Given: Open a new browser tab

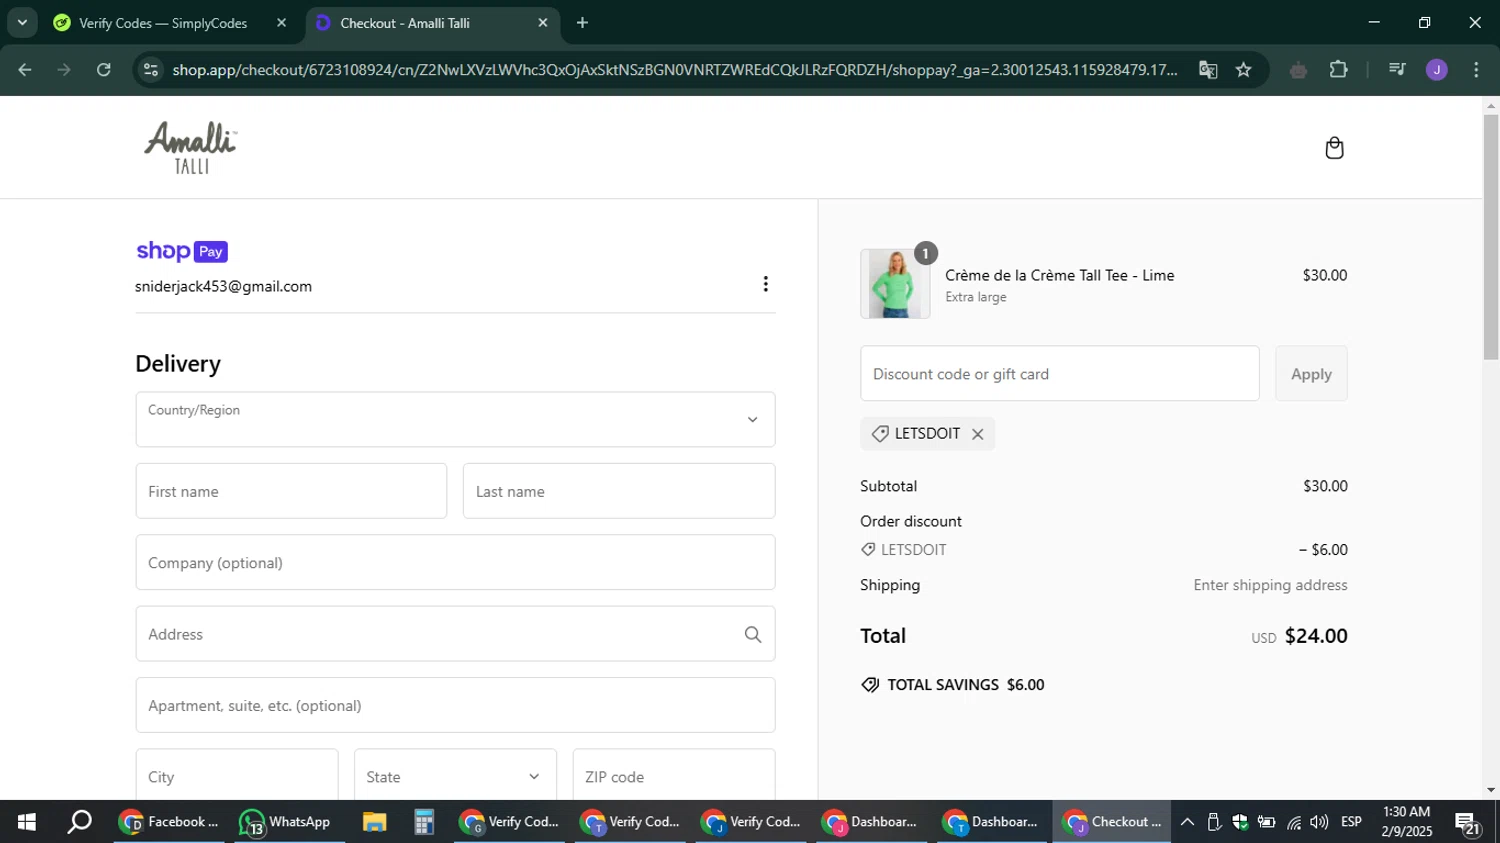Looking at the screenshot, I should coord(582,23).
